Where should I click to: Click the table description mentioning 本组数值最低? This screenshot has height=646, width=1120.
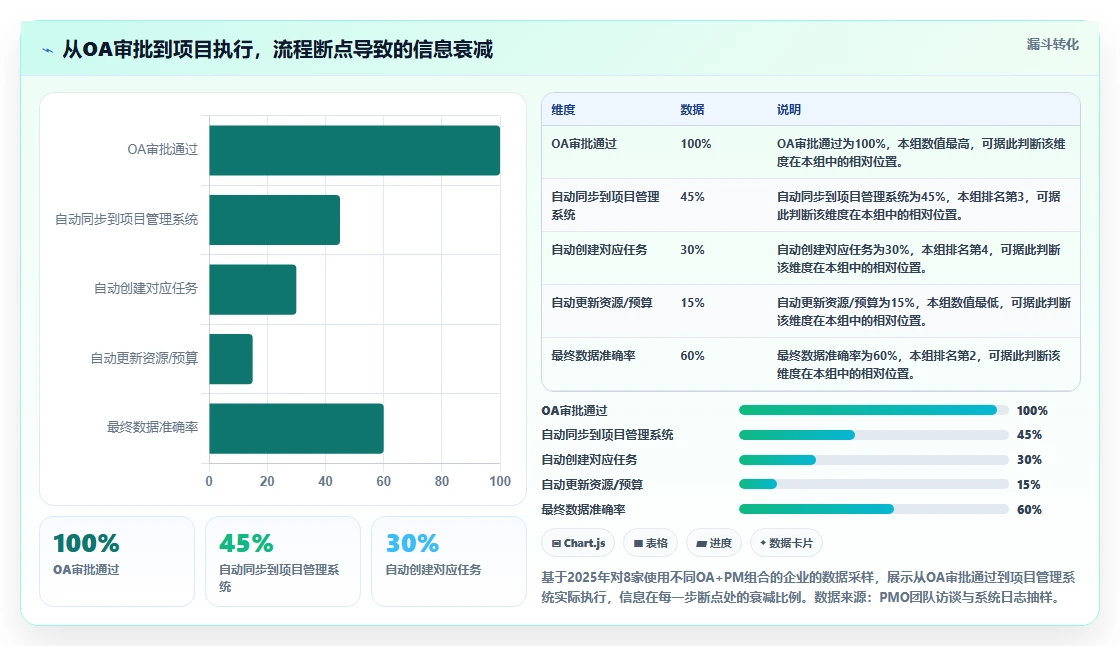pos(924,311)
